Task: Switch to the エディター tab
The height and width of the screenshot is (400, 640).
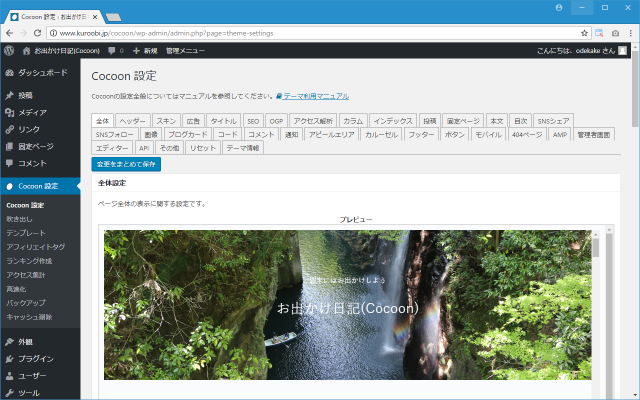Action: pos(112,148)
